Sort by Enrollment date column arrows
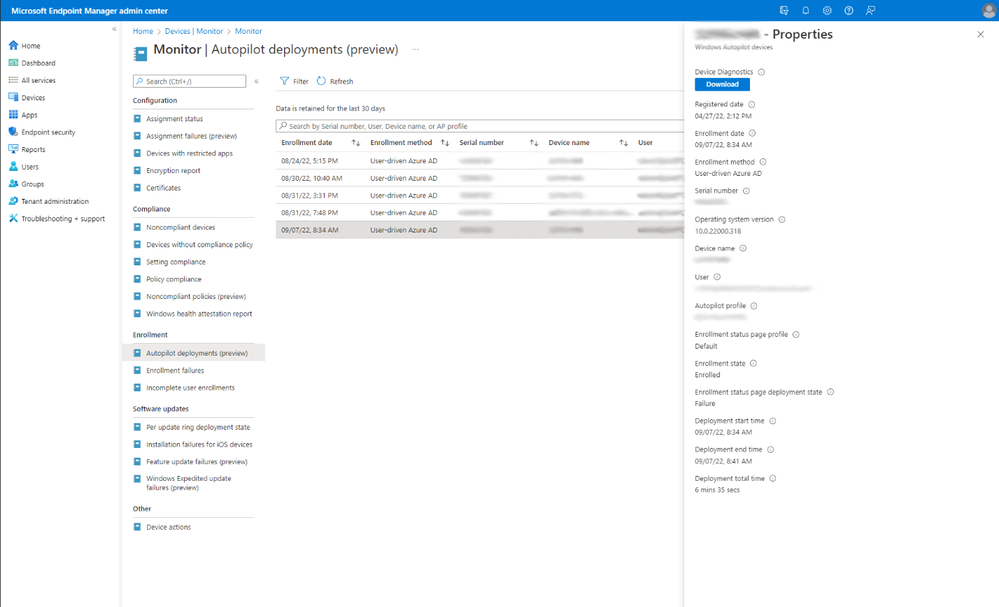Screen dimensions: 999x607 point(356,143)
